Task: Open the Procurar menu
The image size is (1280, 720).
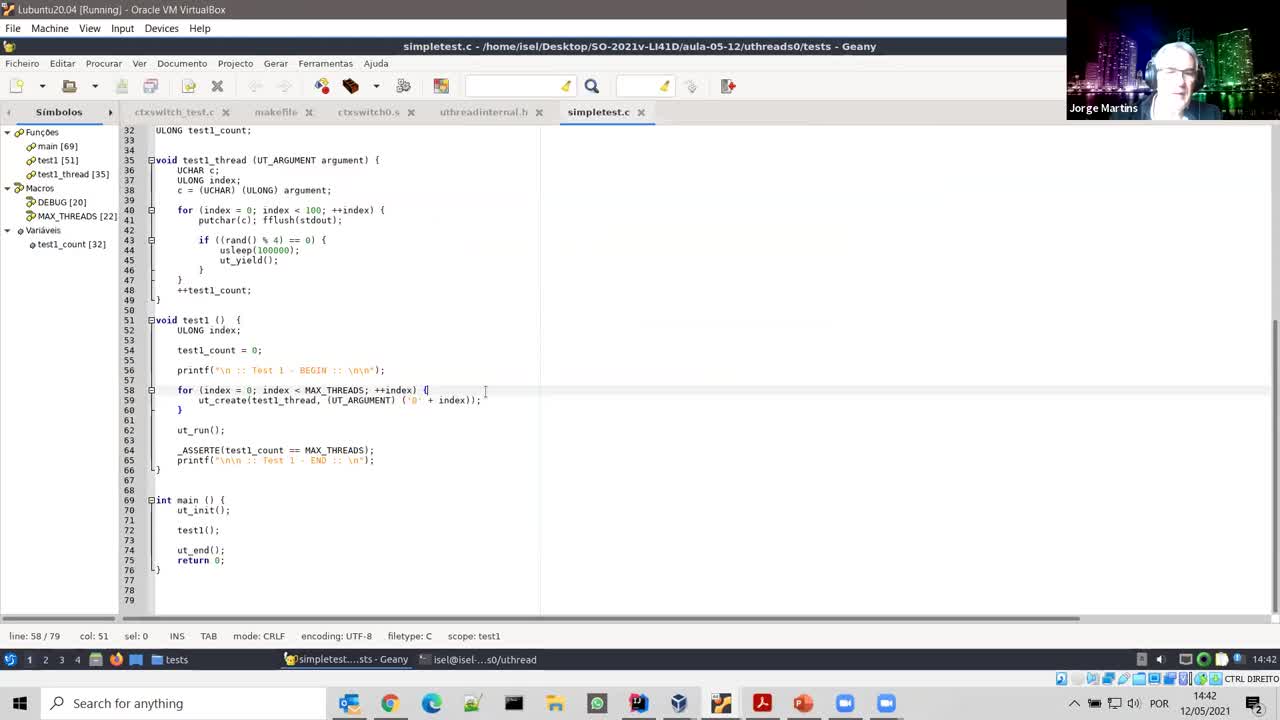Action: point(103,63)
